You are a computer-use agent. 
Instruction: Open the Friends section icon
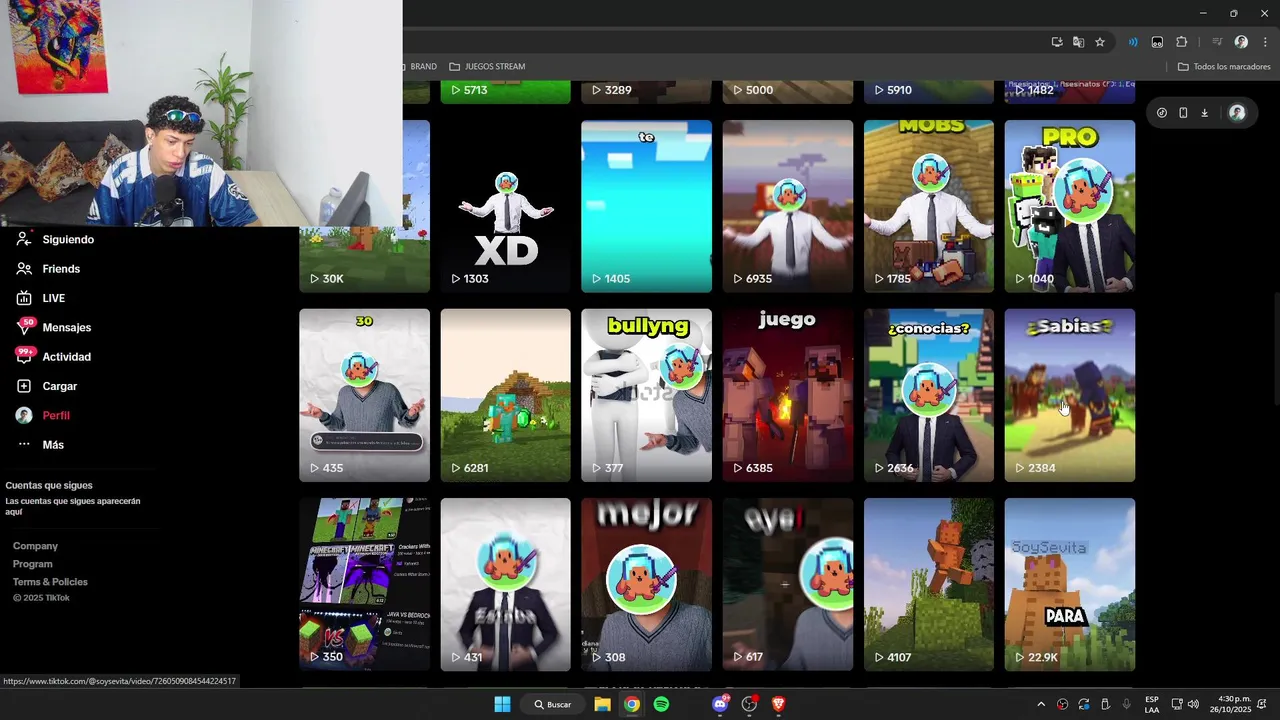click(x=24, y=269)
